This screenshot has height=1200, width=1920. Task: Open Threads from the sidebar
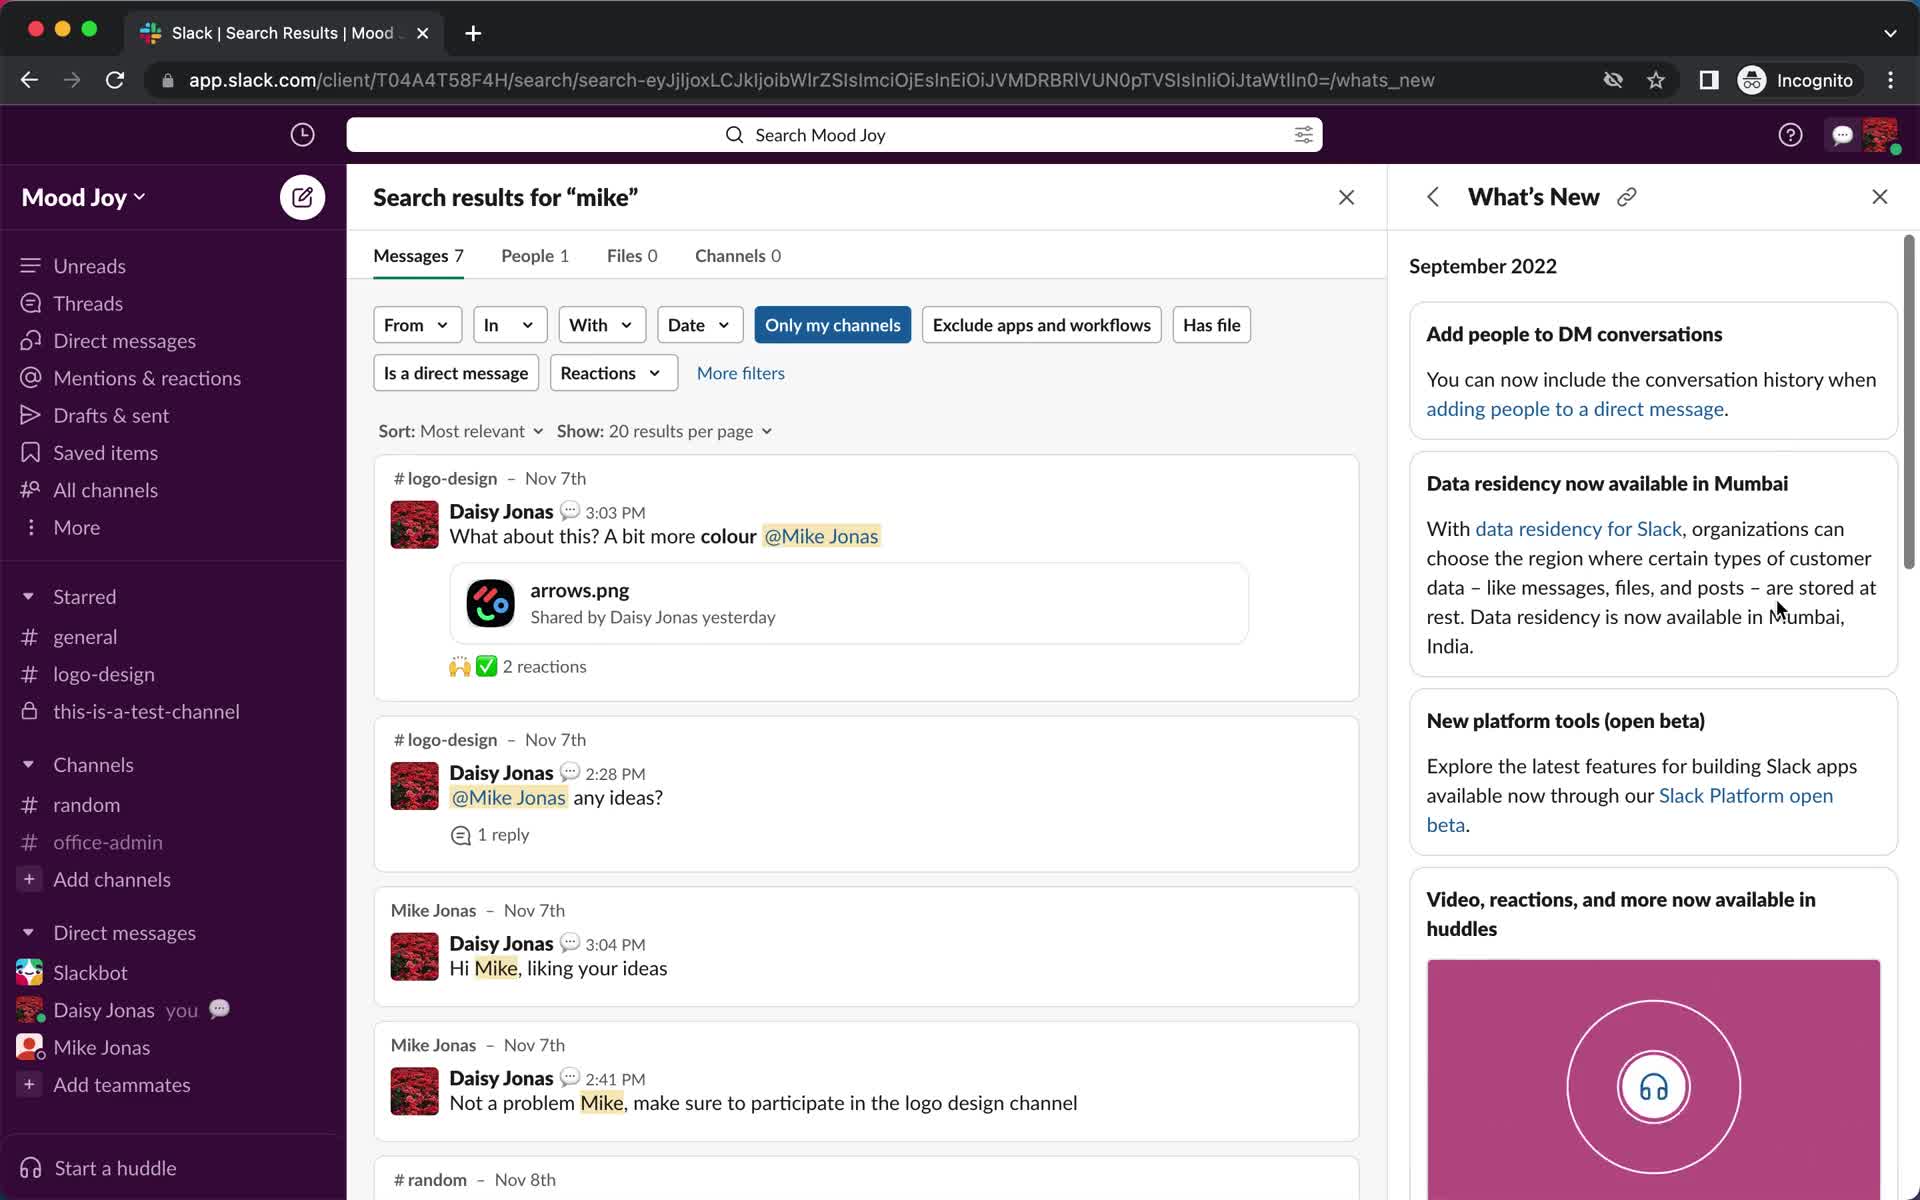pos(88,303)
